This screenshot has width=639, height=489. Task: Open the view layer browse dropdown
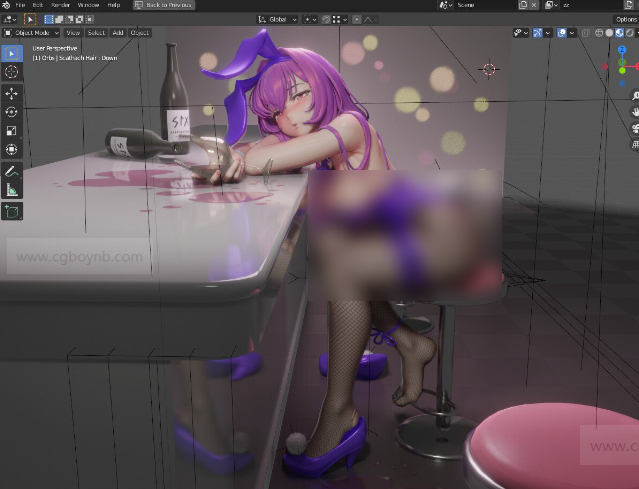pos(551,5)
